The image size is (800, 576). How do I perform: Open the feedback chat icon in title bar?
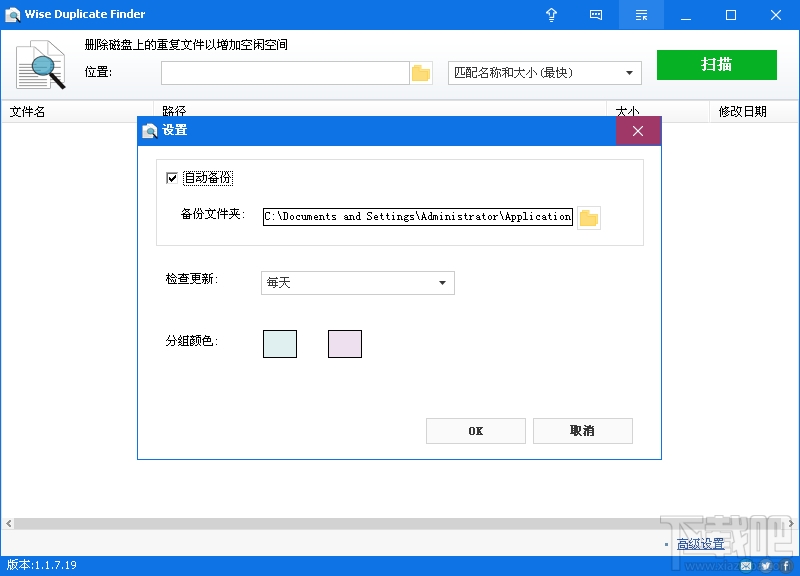596,15
